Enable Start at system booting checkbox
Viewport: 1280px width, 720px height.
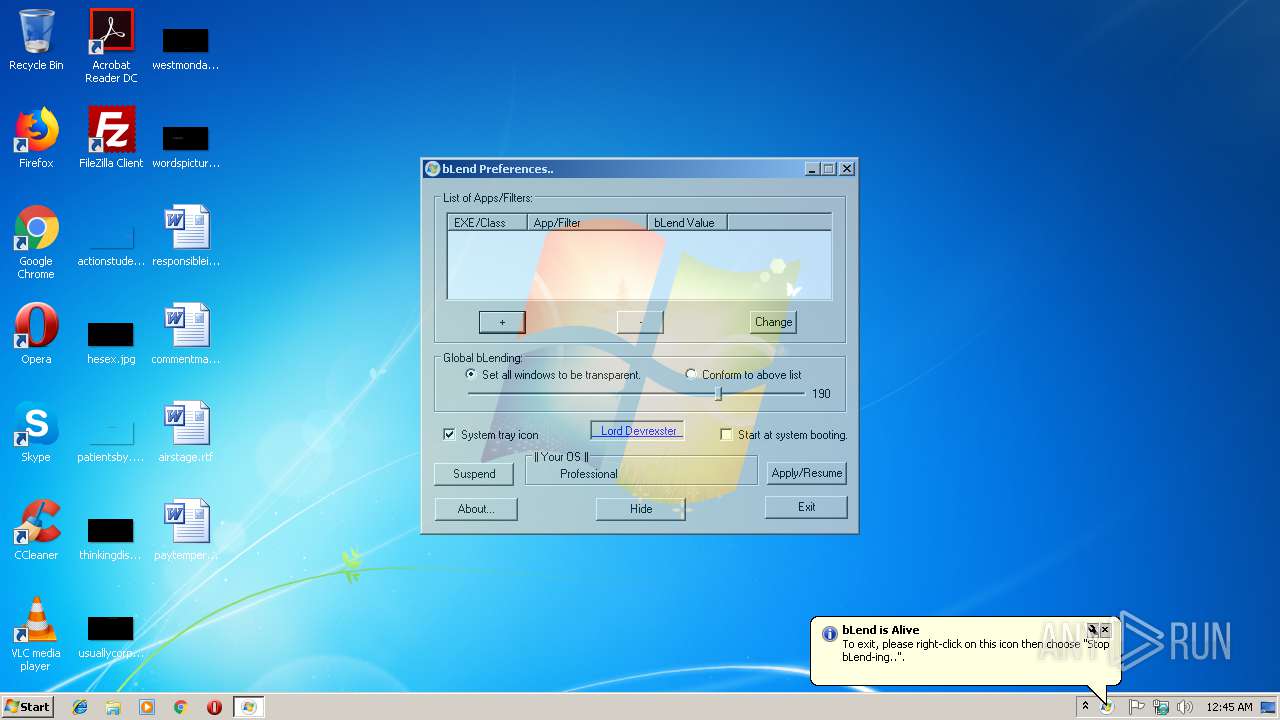click(727, 435)
